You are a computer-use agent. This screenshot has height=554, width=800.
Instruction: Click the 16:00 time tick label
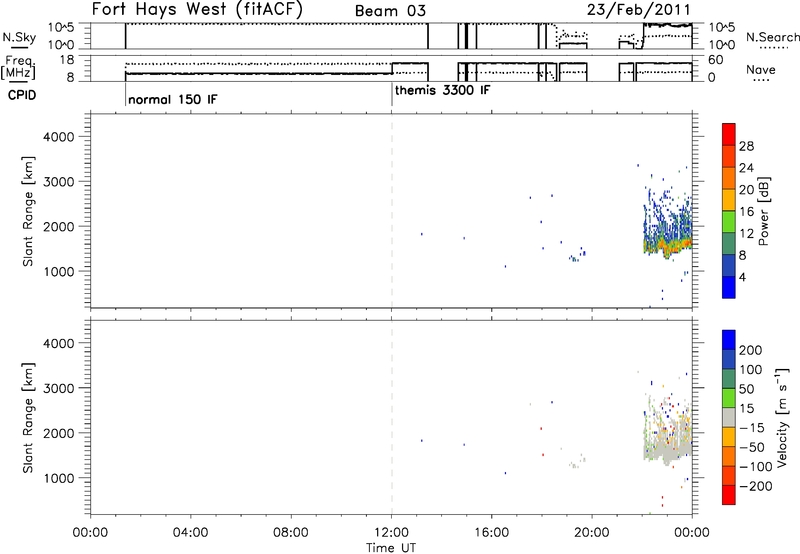point(491,533)
